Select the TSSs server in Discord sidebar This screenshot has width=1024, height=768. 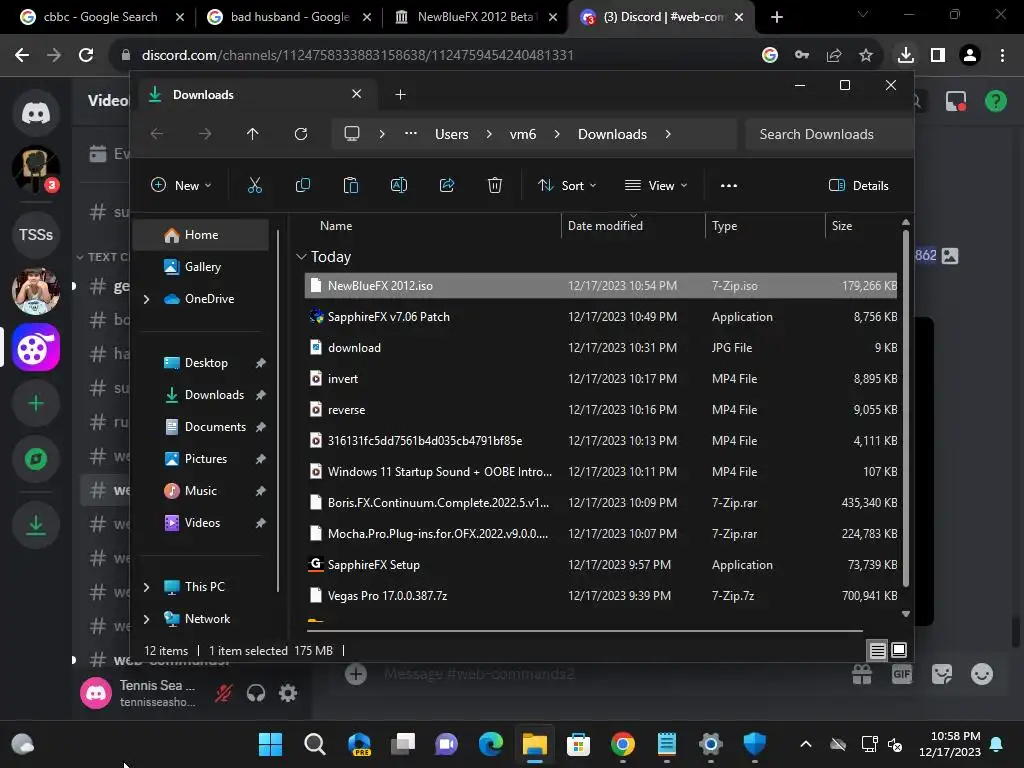pyautogui.click(x=36, y=234)
